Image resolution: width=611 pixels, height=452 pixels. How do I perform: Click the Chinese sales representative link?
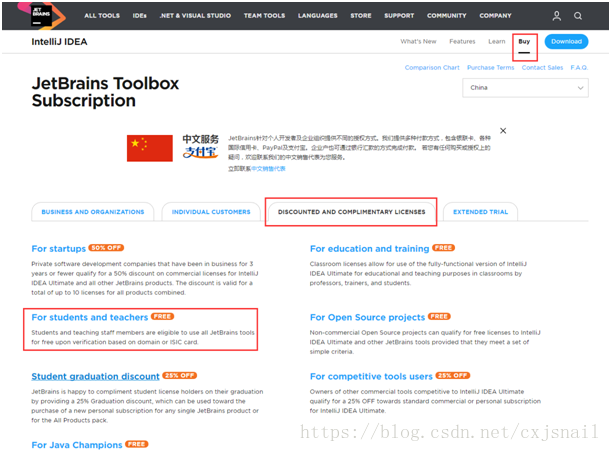pos(268,169)
